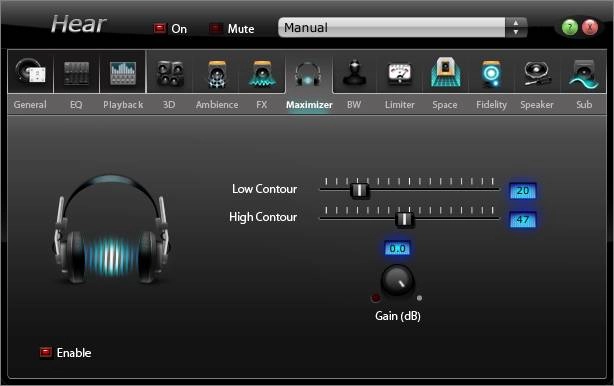Click the Hear logo title

coord(78,24)
